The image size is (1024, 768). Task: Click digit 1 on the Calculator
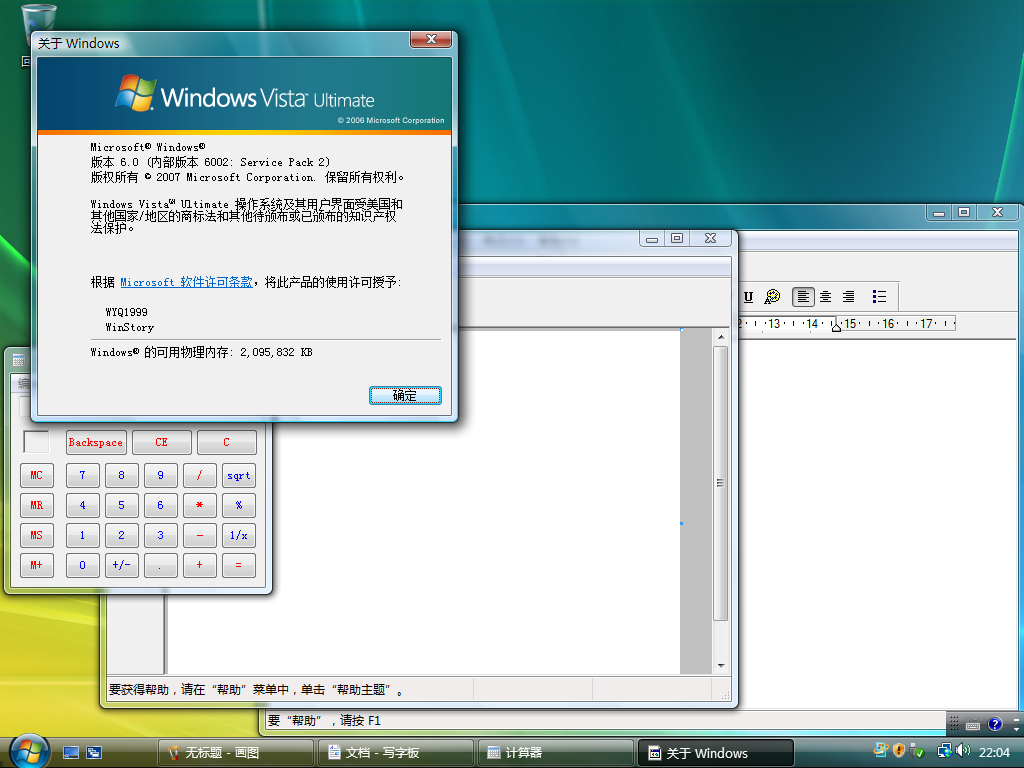[82, 536]
